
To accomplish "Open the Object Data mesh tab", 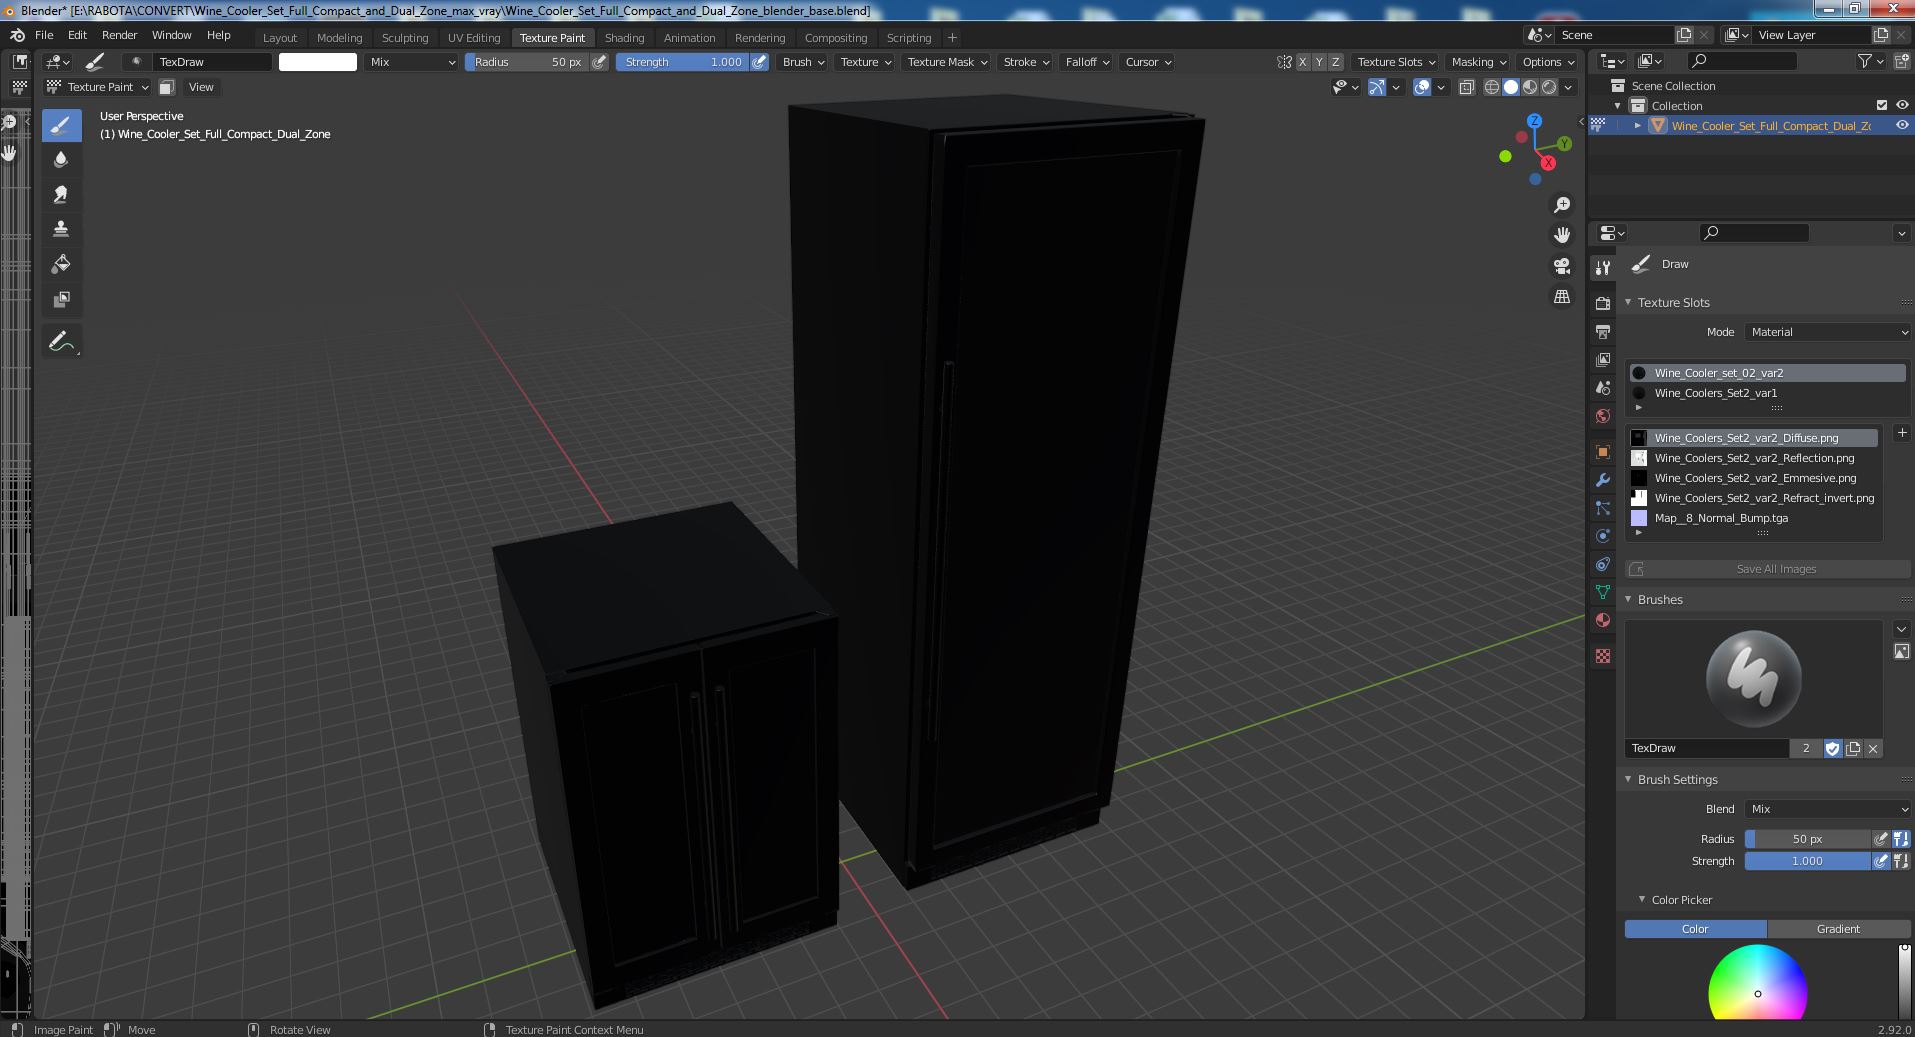I will [x=1603, y=592].
